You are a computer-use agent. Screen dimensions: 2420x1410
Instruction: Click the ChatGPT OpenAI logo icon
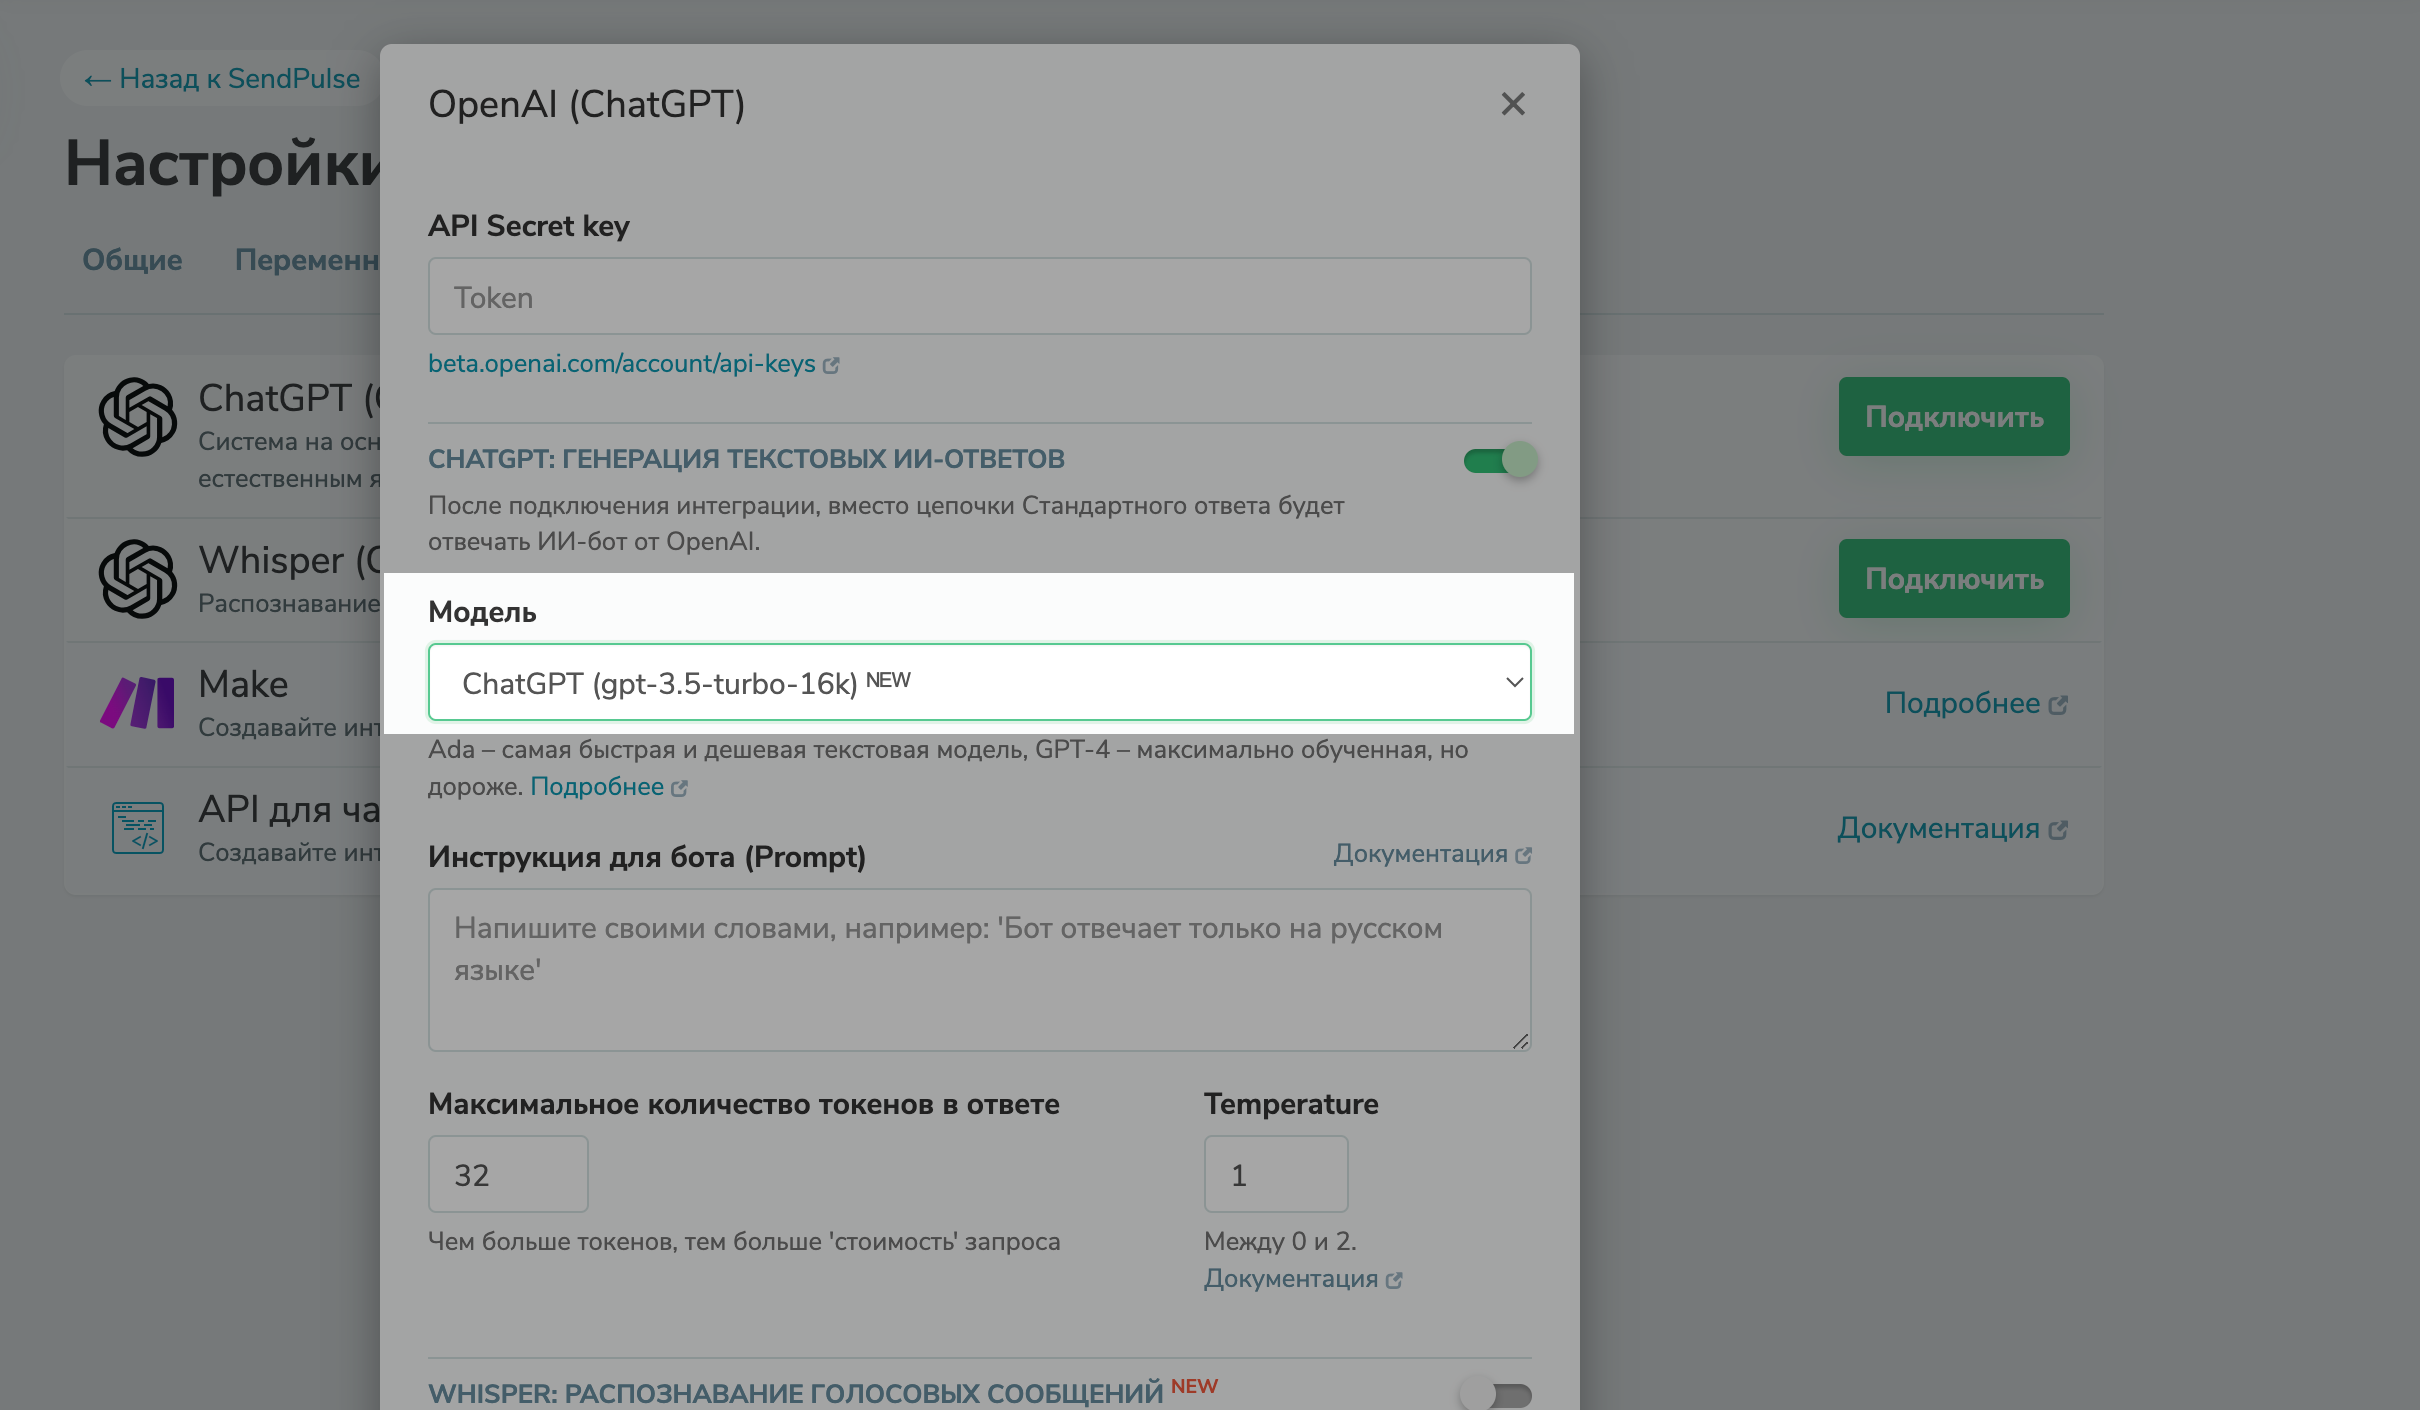point(140,418)
